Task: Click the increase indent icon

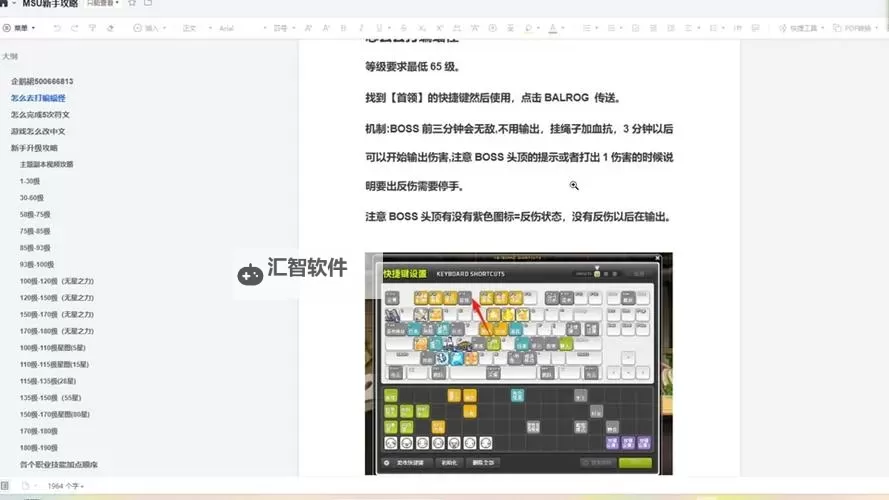Action: (671, 28)
